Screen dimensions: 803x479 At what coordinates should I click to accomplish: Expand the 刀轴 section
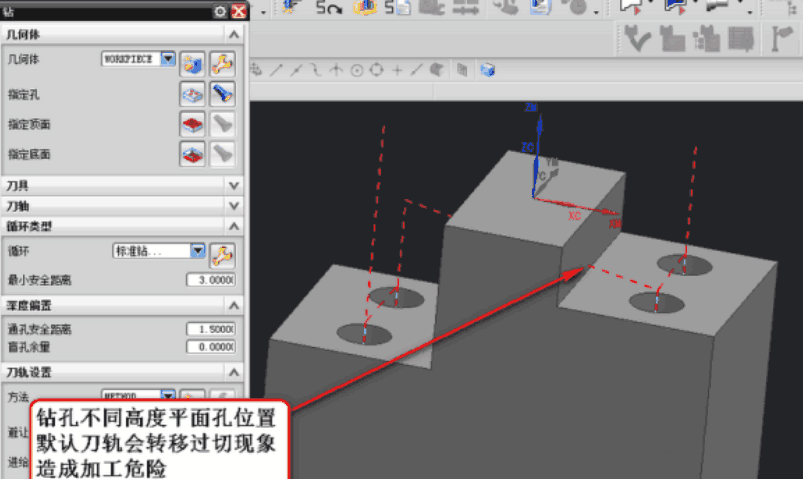pos(234,206)
